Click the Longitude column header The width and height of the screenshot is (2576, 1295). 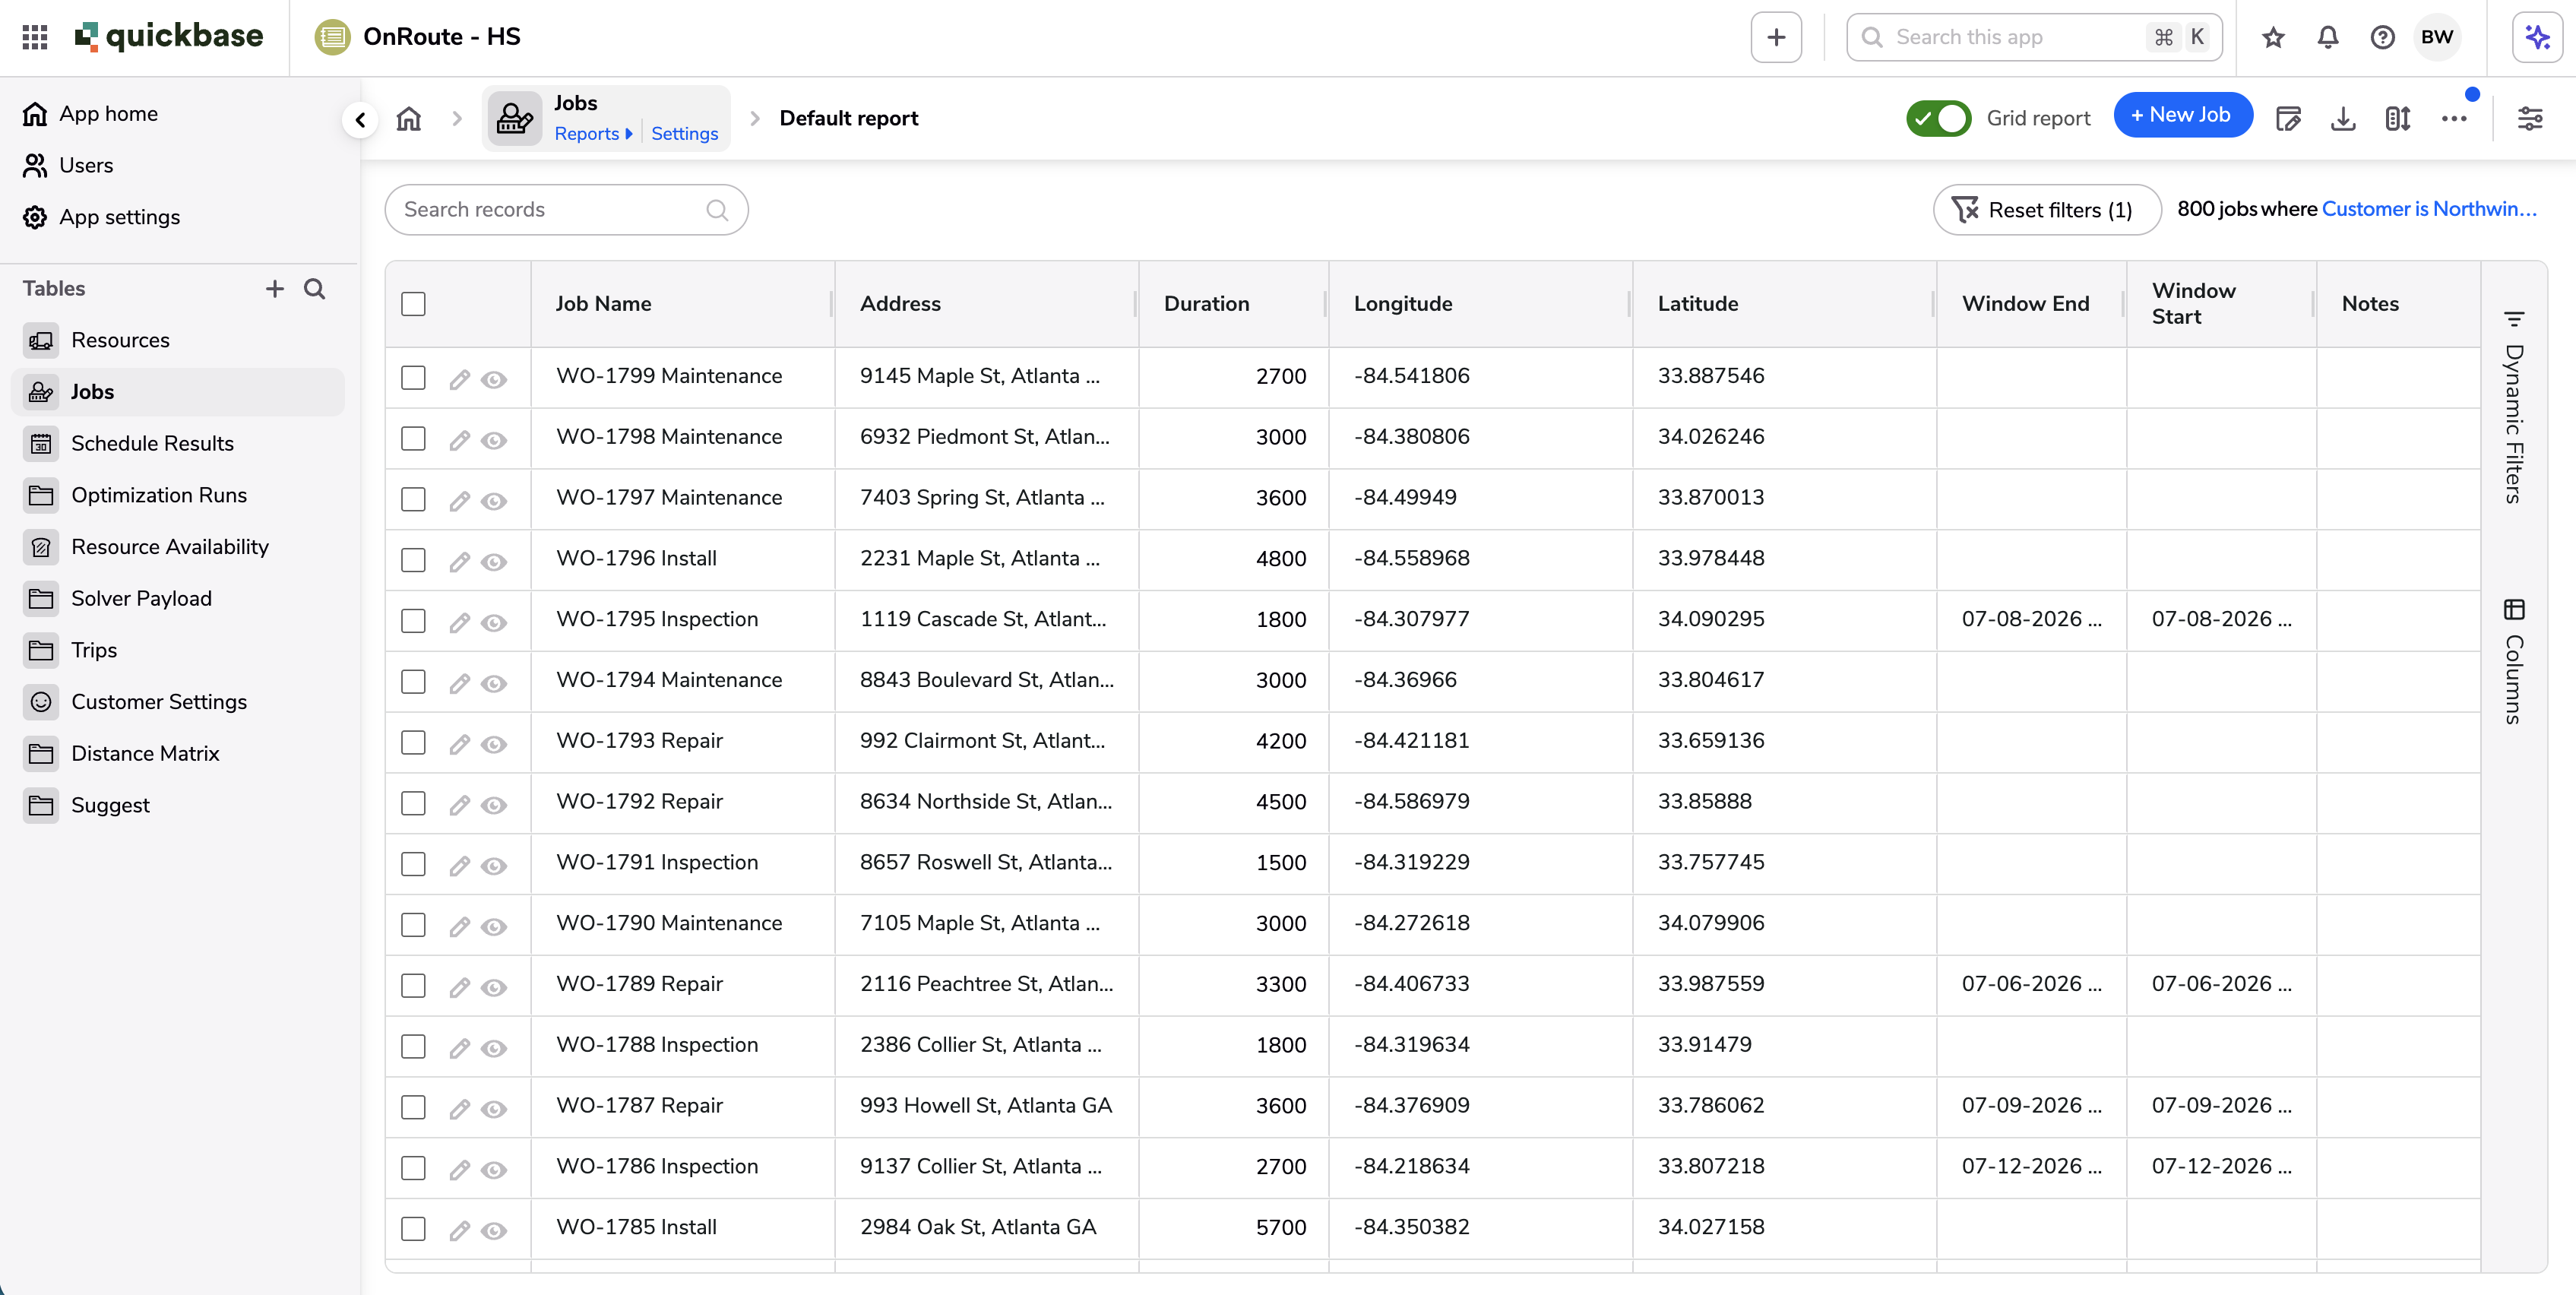tap(1480, 304)
